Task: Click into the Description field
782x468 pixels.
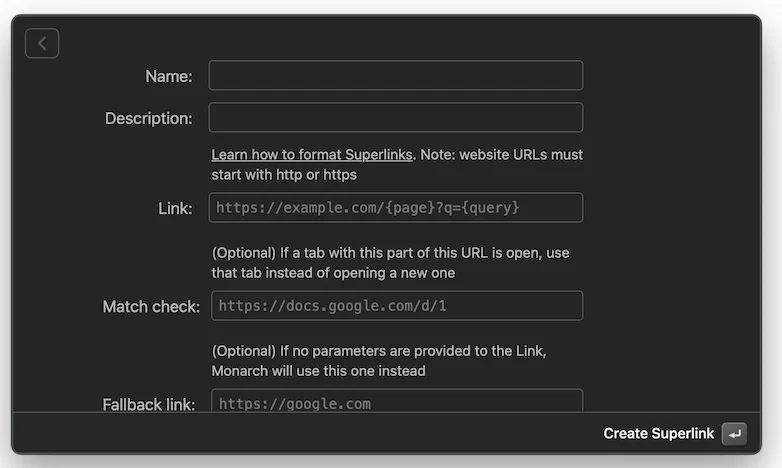Action: tap(395, 118)
